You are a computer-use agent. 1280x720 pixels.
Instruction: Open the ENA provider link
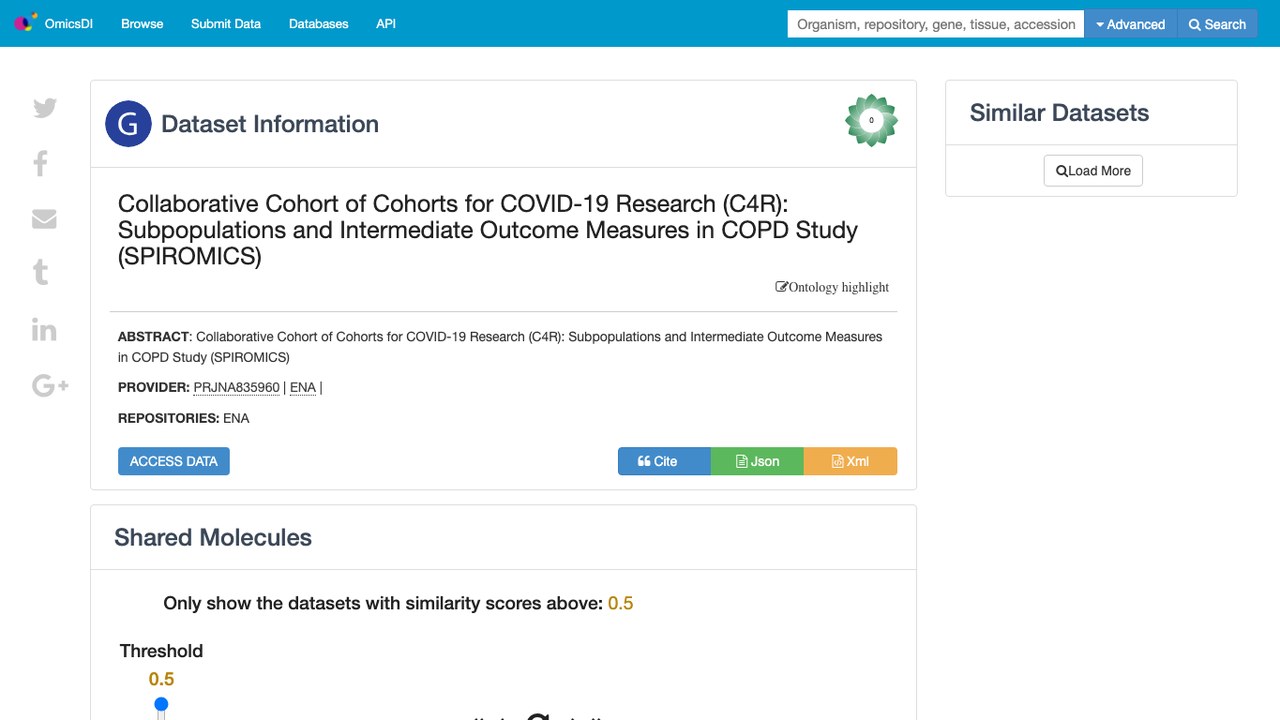303,387
